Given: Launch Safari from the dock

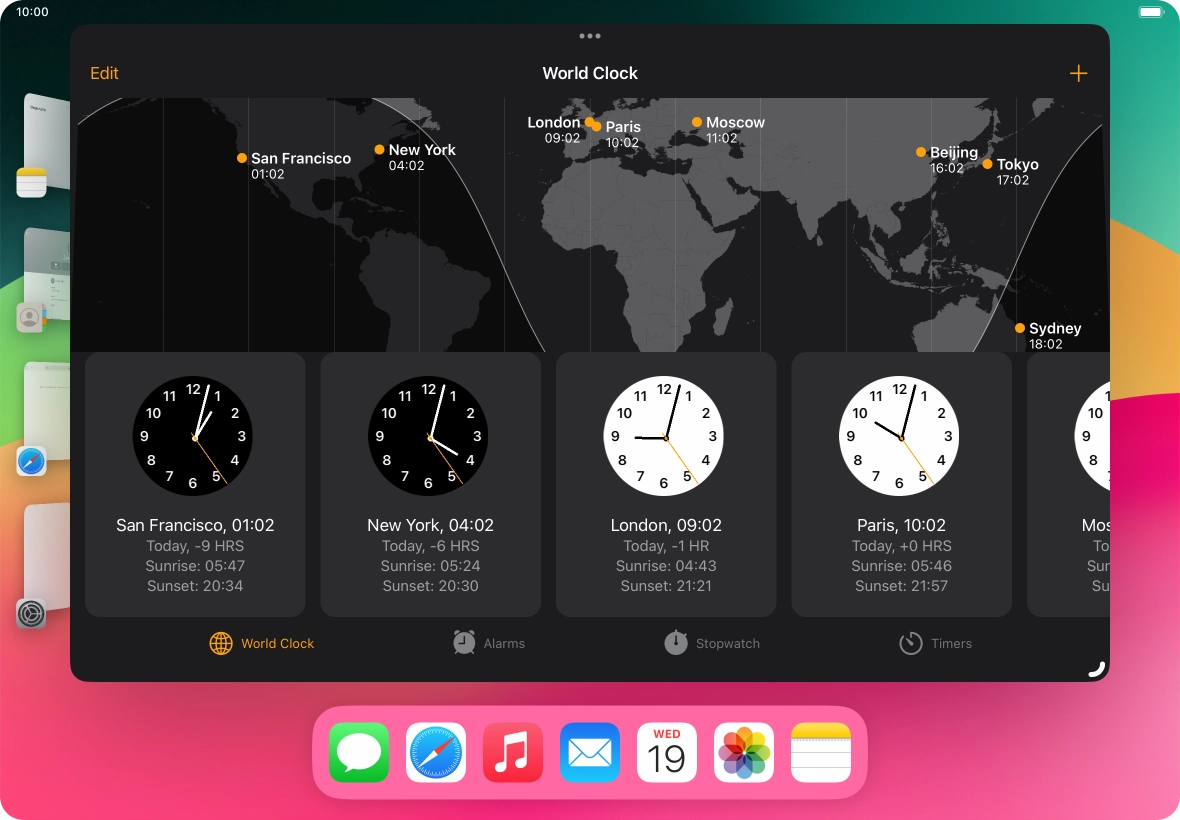Looking at the screenshot, I should click(436, 753).
